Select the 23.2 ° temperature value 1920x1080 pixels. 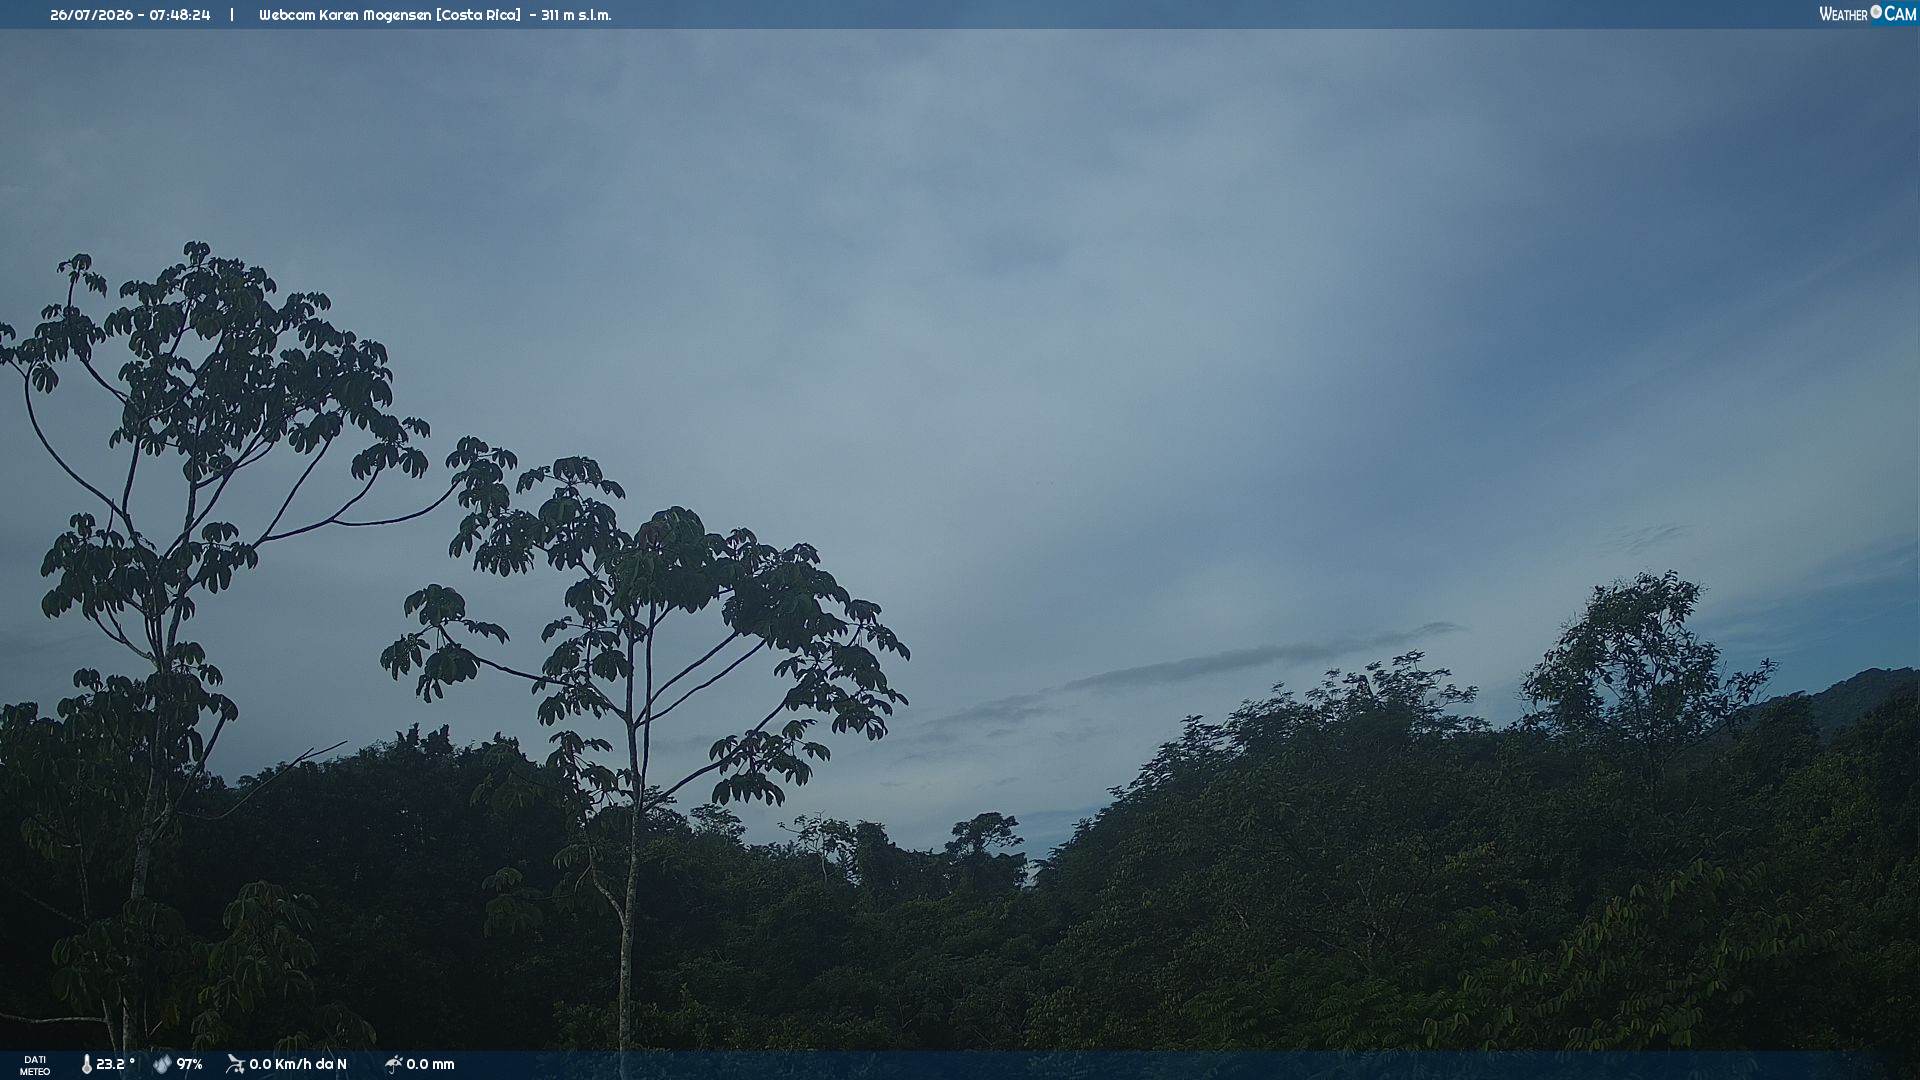(x=115, y=1064)
